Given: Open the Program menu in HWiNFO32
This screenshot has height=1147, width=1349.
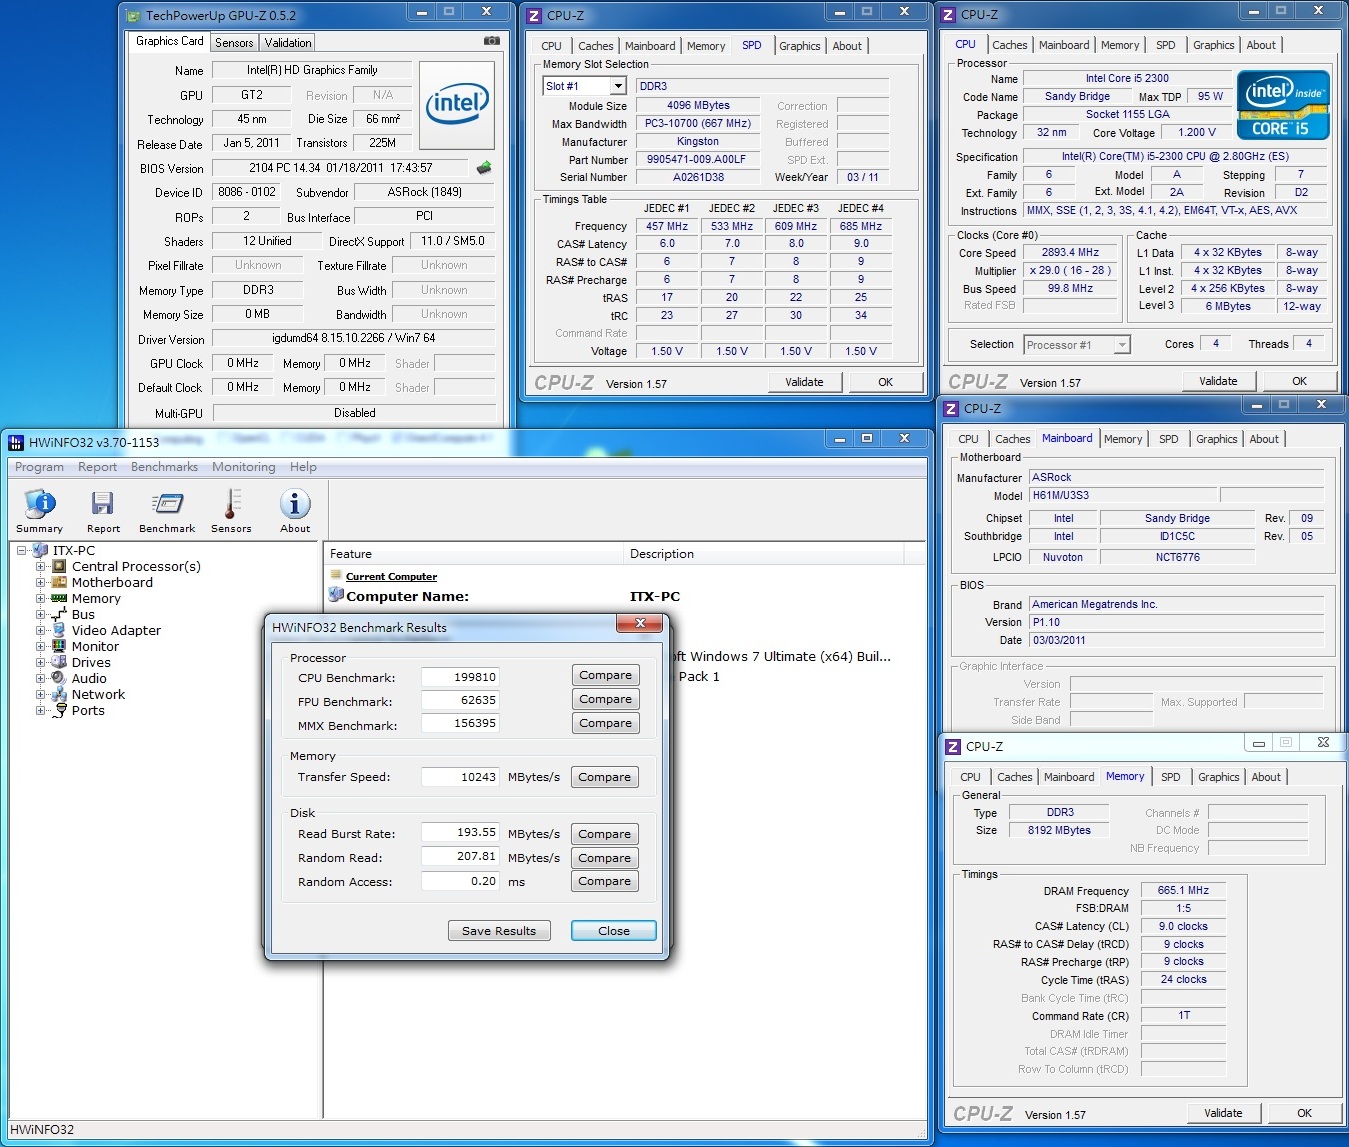Looking at the screenshot, I should click(x=39, y=467).
